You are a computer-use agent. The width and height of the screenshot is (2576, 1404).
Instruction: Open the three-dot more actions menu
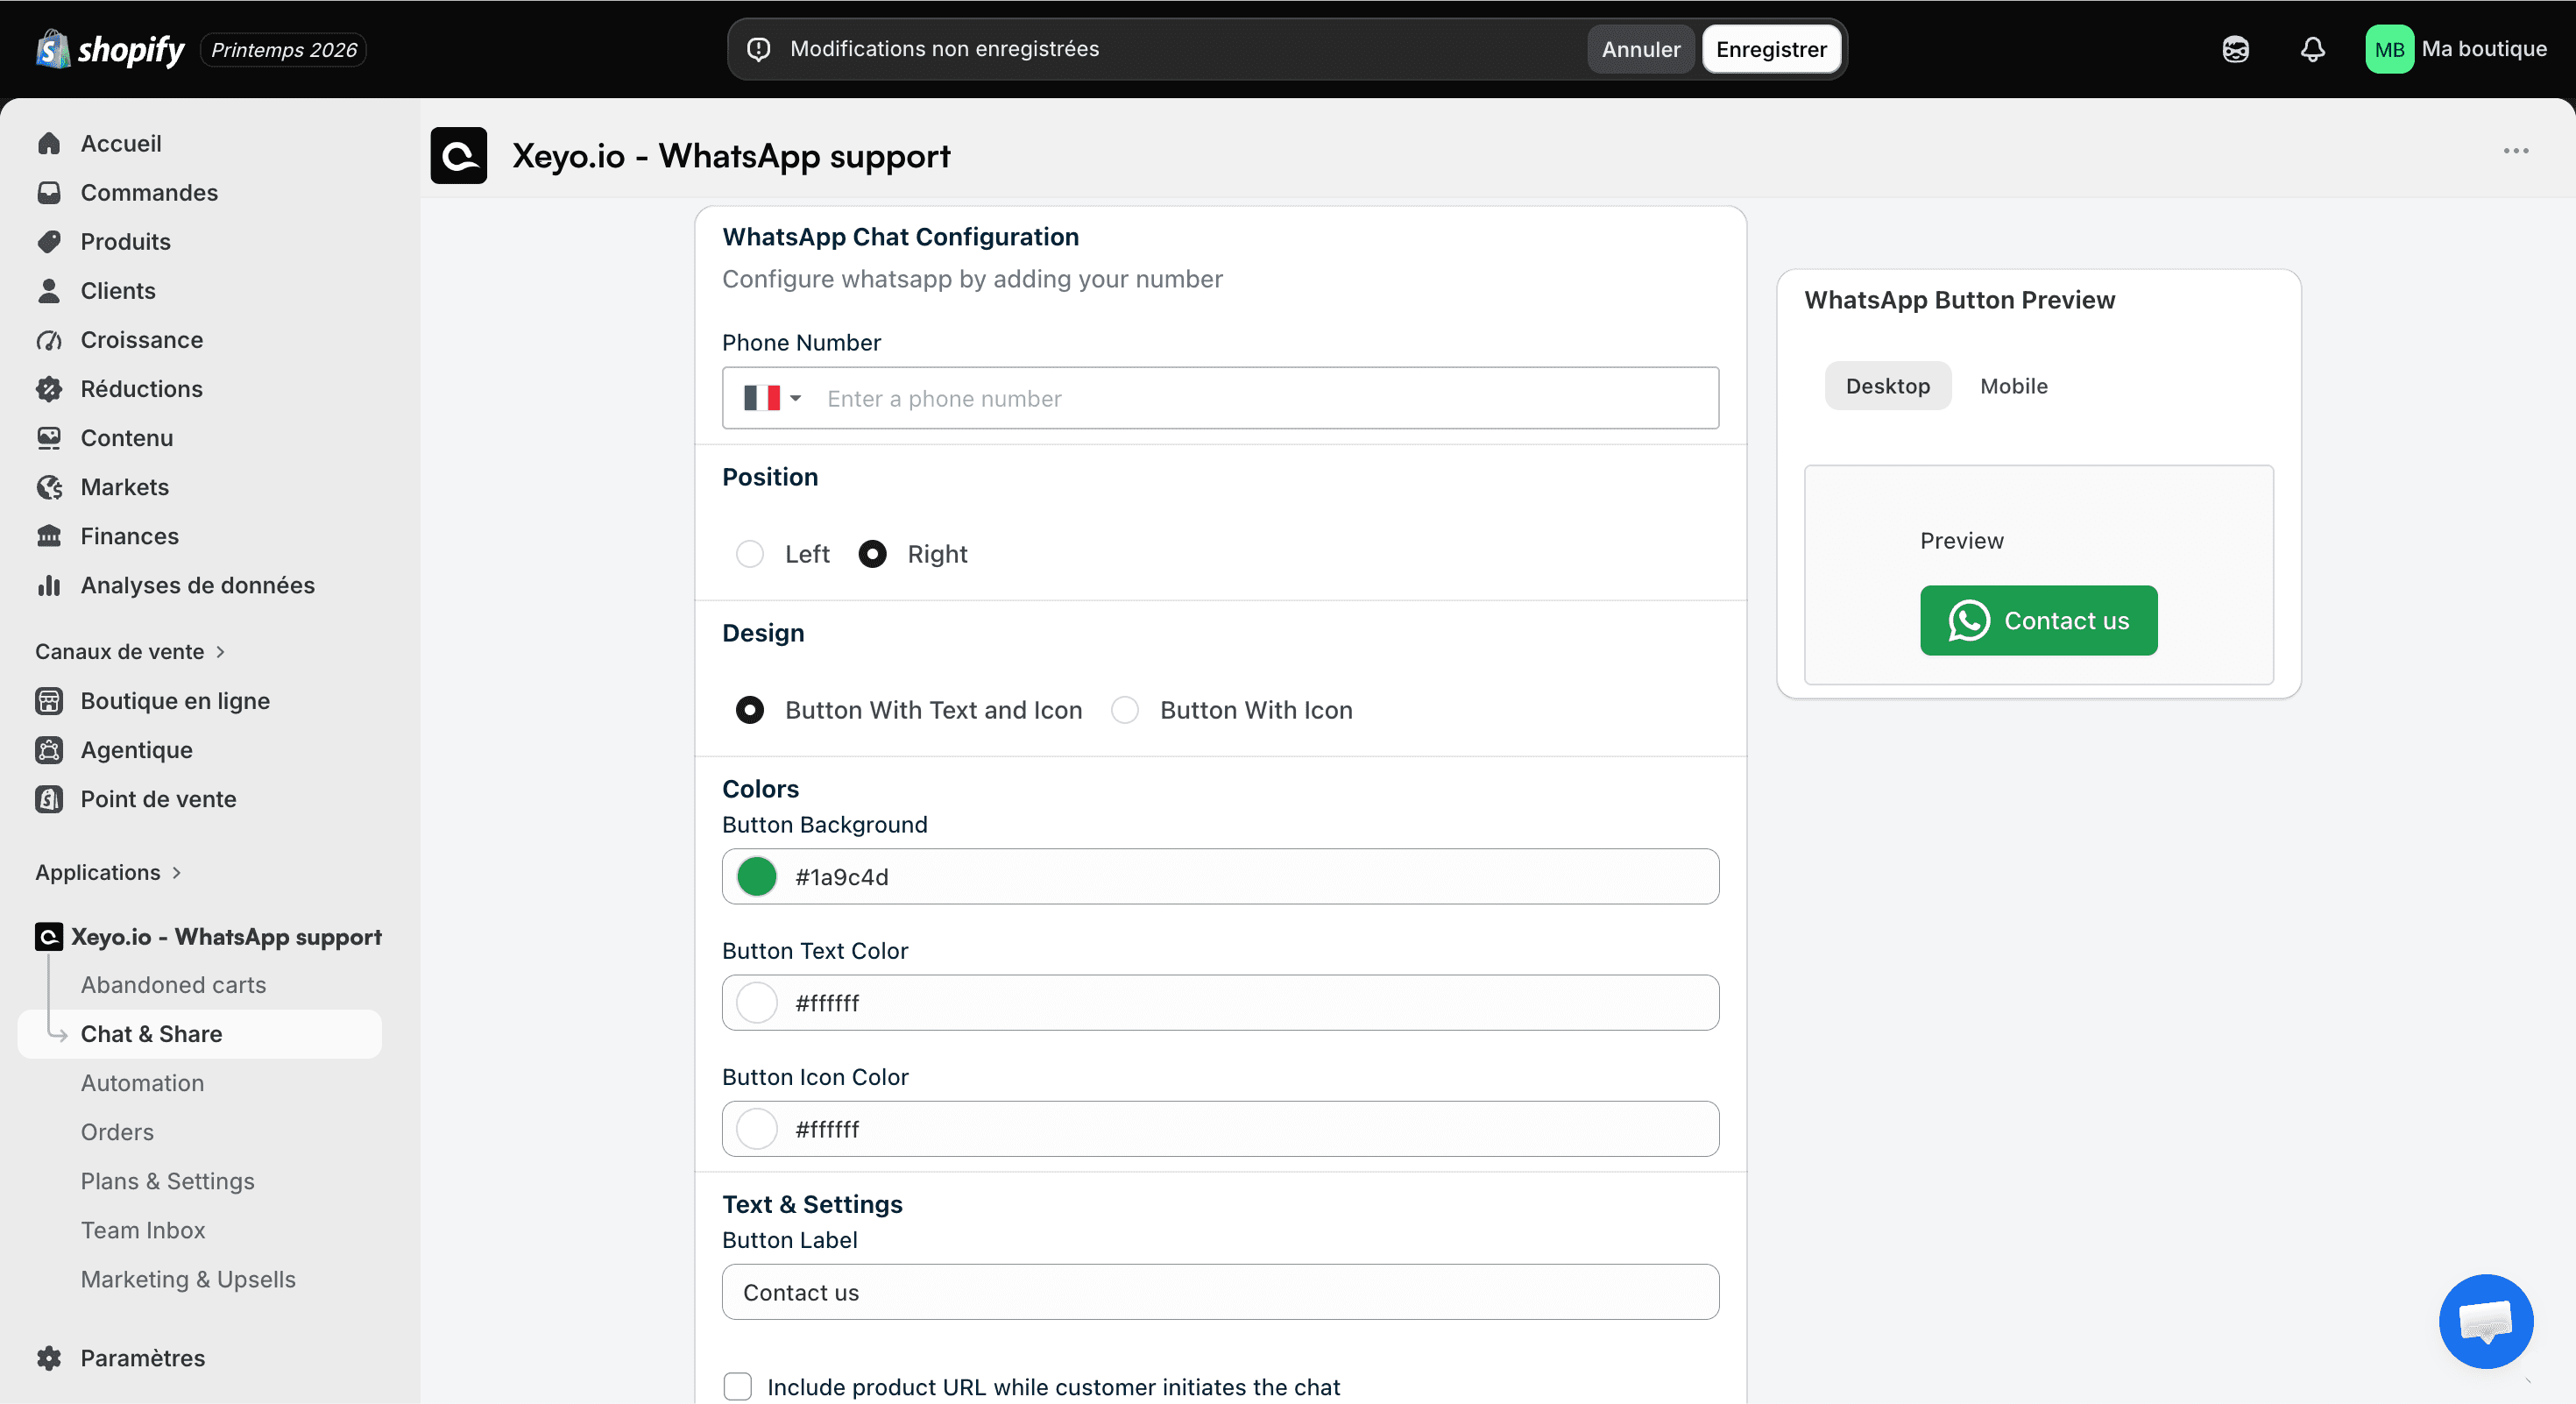(x=2516, y=151)
